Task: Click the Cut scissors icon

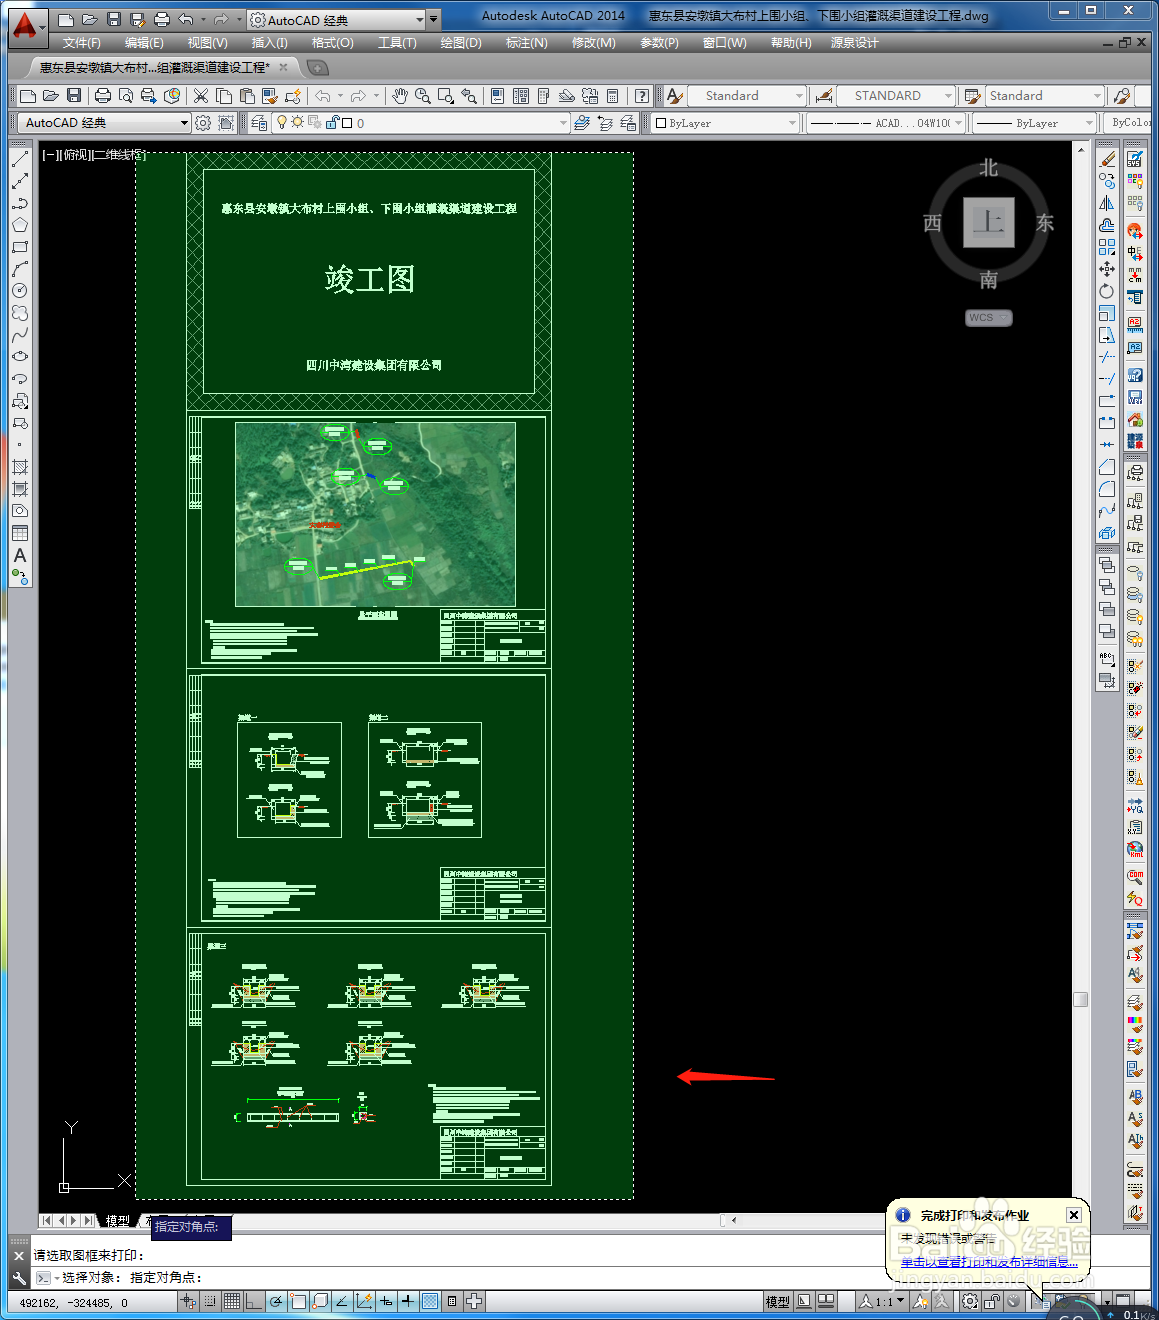Action: click(201, 96)
